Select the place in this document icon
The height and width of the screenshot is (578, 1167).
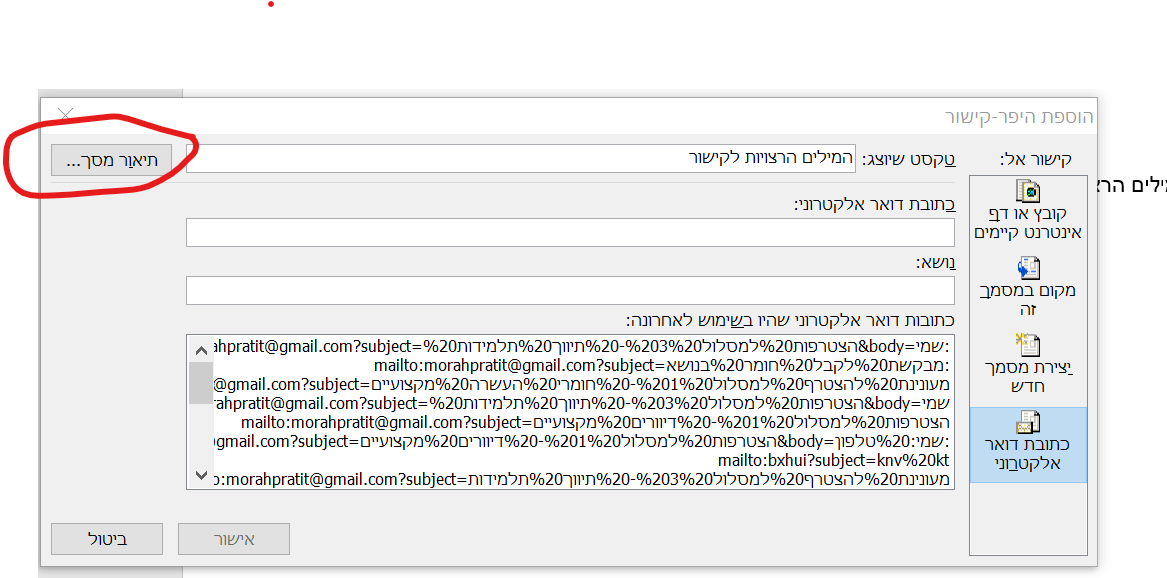(1028, 268)
